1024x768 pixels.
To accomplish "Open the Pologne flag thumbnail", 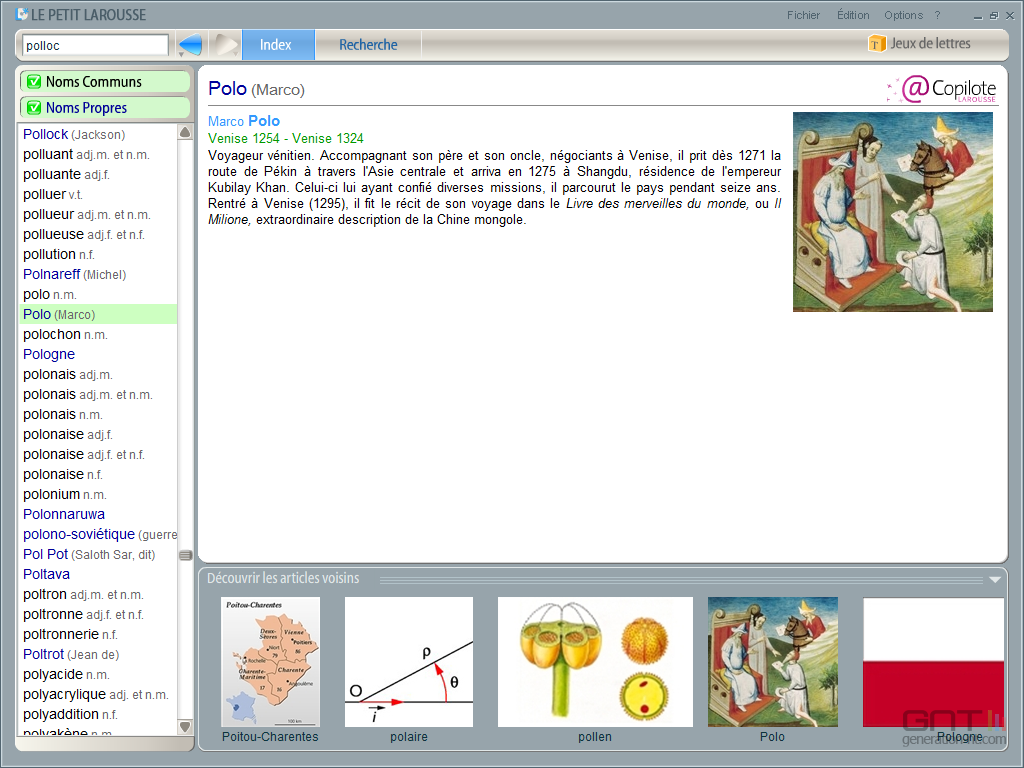I will 933,662.
